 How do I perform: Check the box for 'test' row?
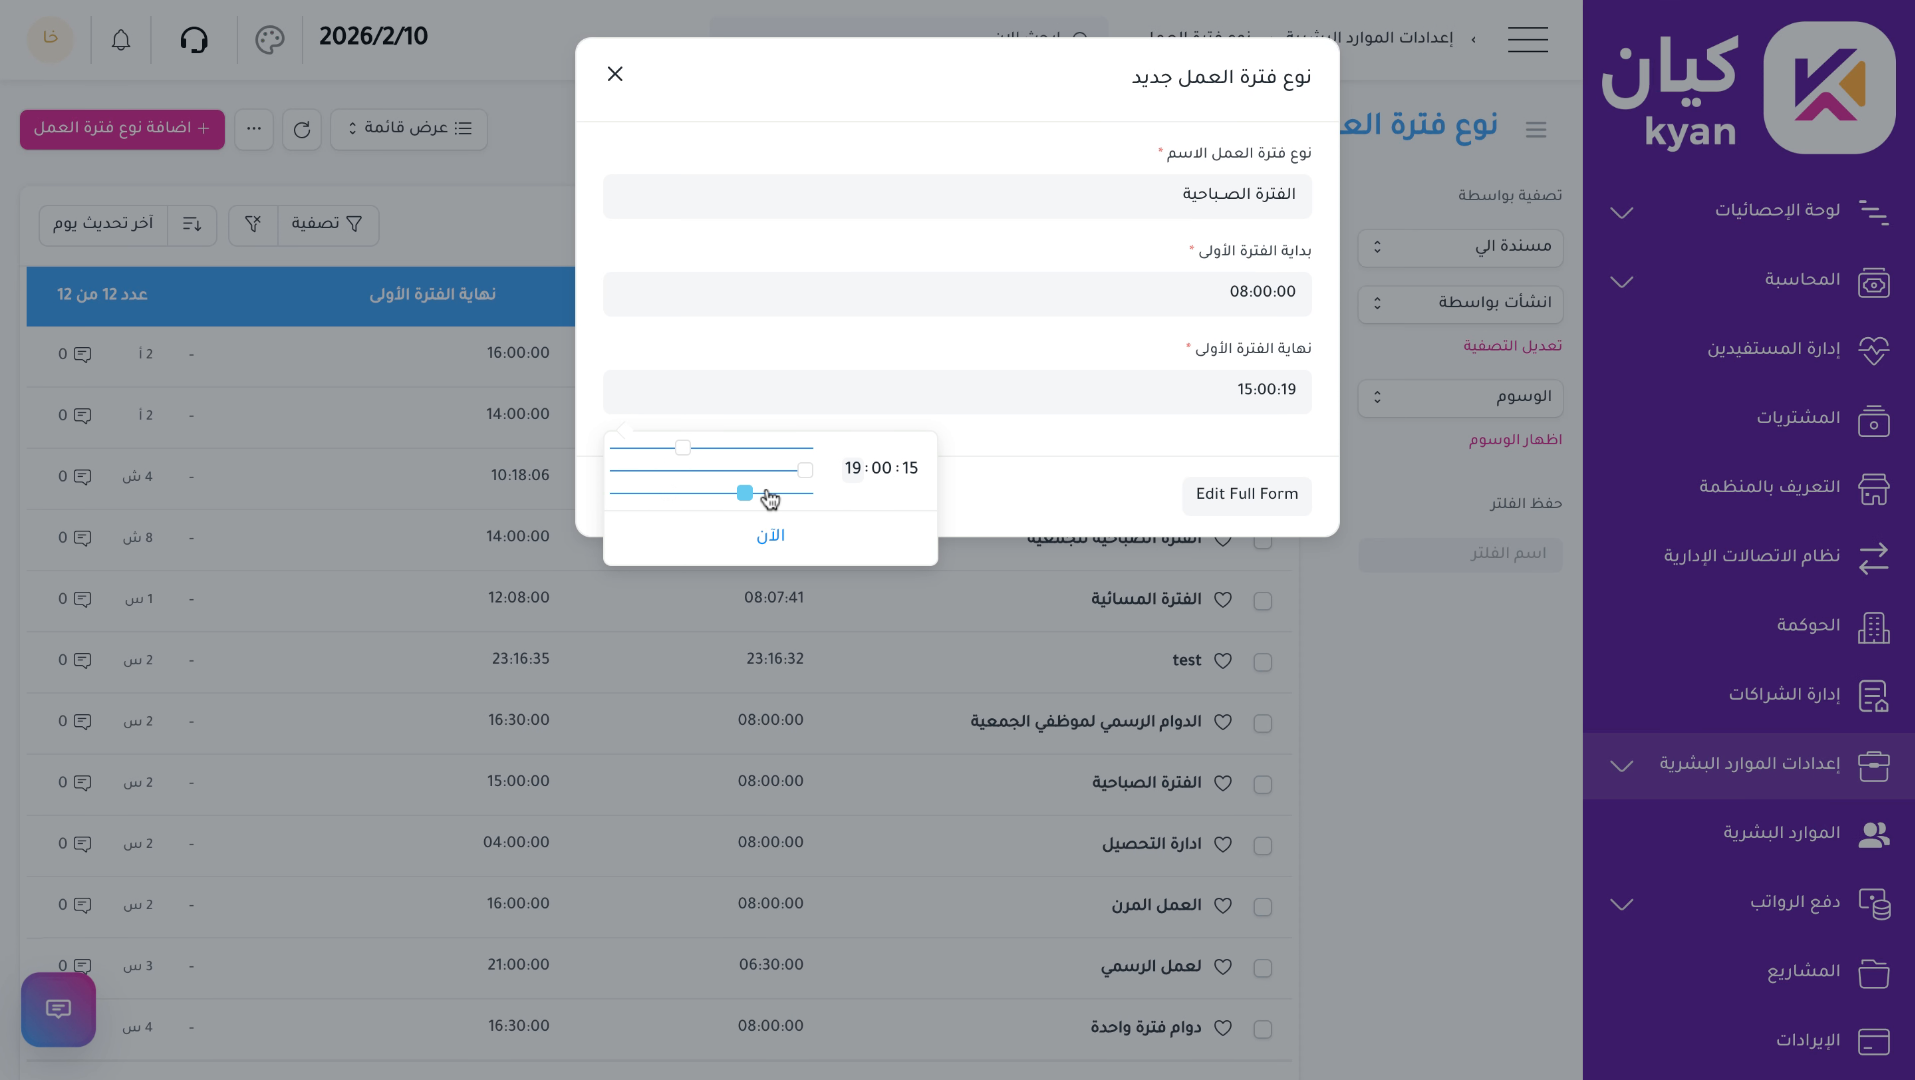pos(1263,662)
